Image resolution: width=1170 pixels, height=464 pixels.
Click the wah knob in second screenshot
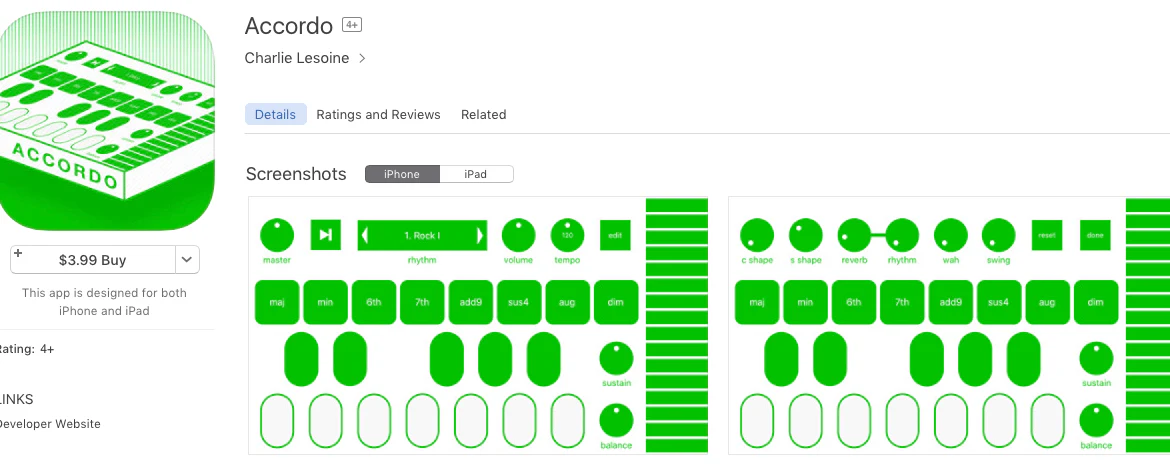pos(950,236)
